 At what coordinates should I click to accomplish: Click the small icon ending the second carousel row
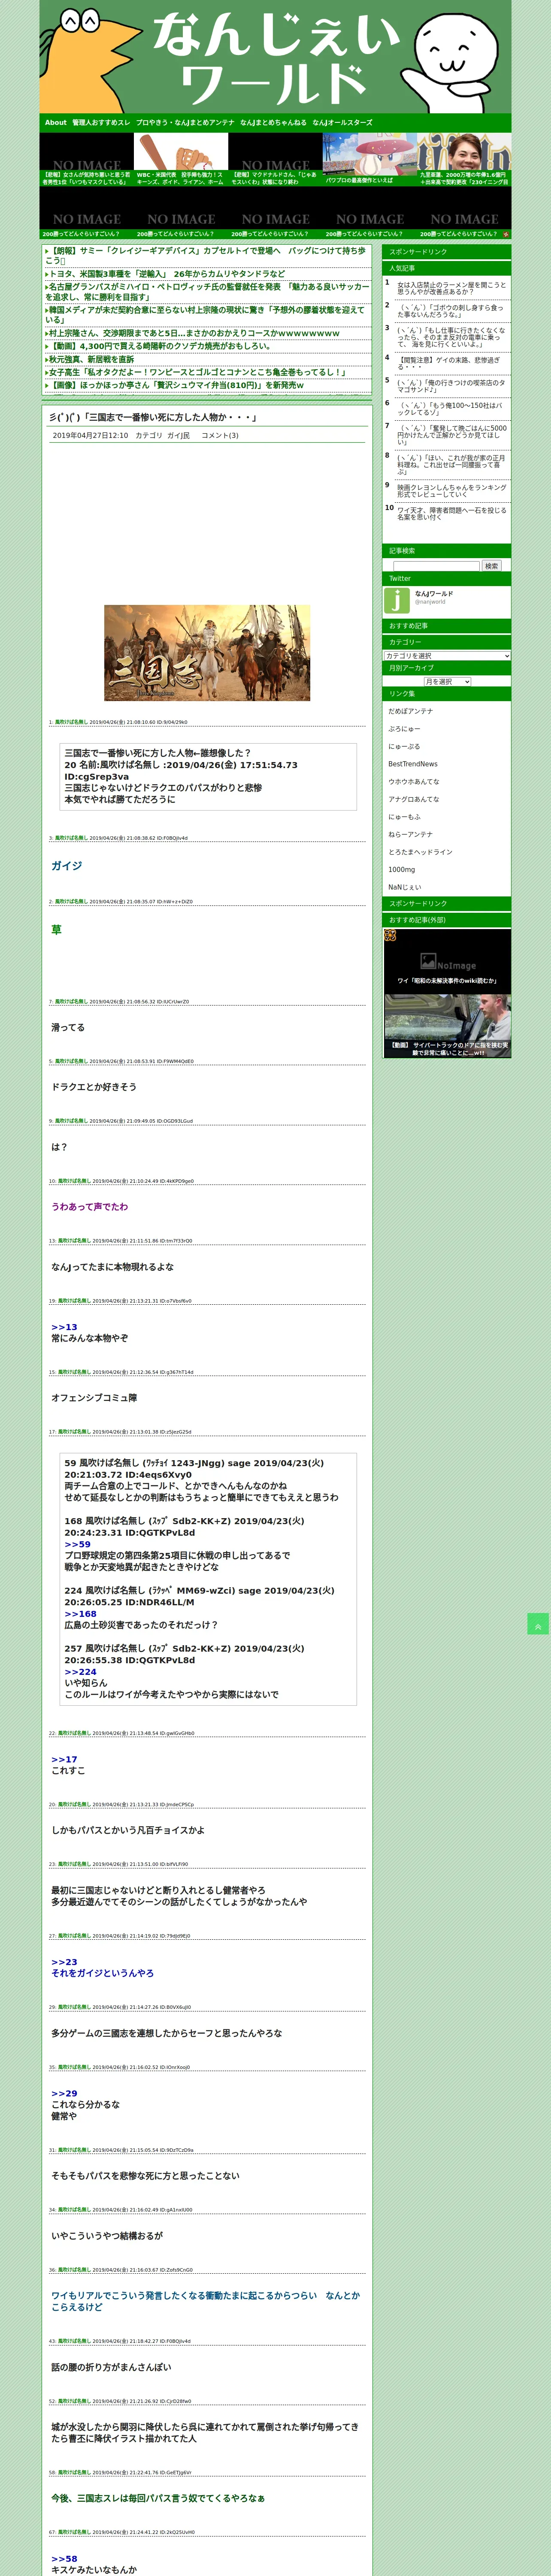pyautogui.click(x=506, y=234)
